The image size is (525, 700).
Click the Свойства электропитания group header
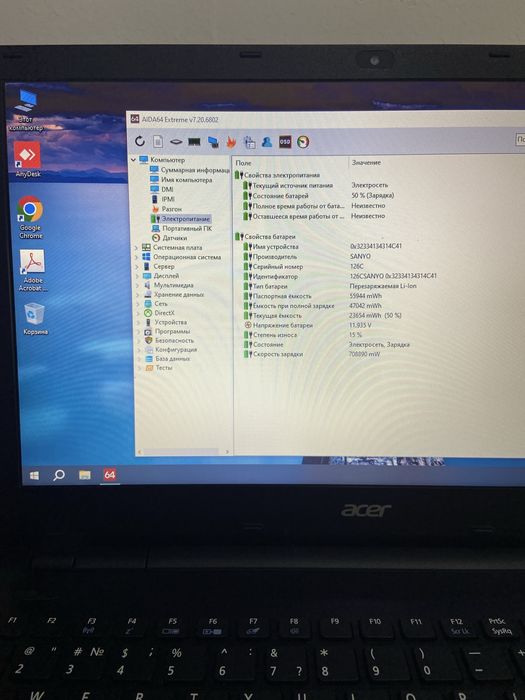click(x=277, y=175)
